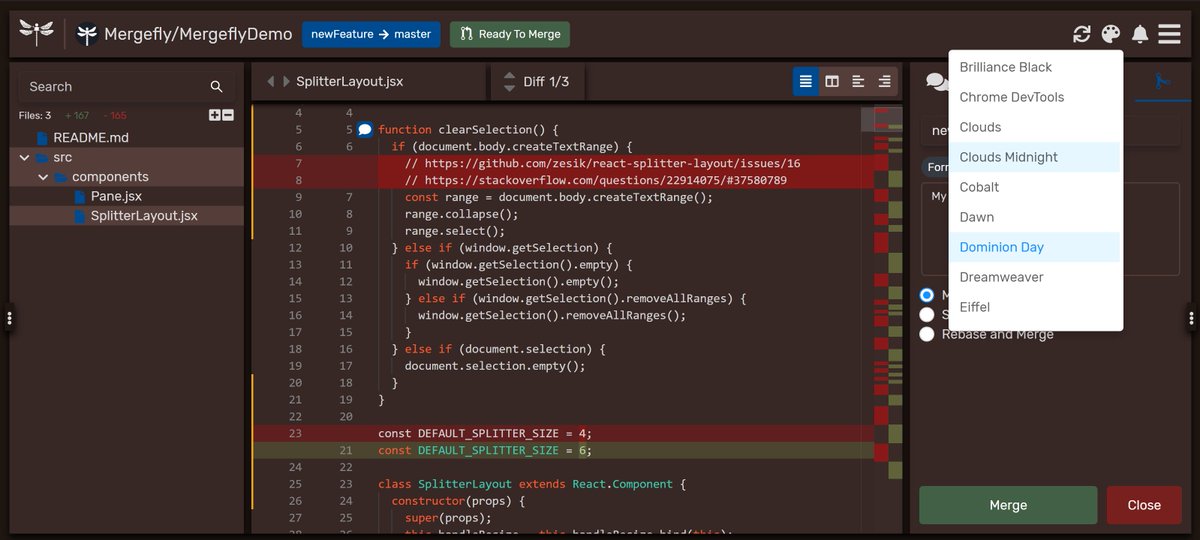The height and width of the screenshot is (540, 1200).
Task: Click the Ready To Merge status button
Action: 510,34
